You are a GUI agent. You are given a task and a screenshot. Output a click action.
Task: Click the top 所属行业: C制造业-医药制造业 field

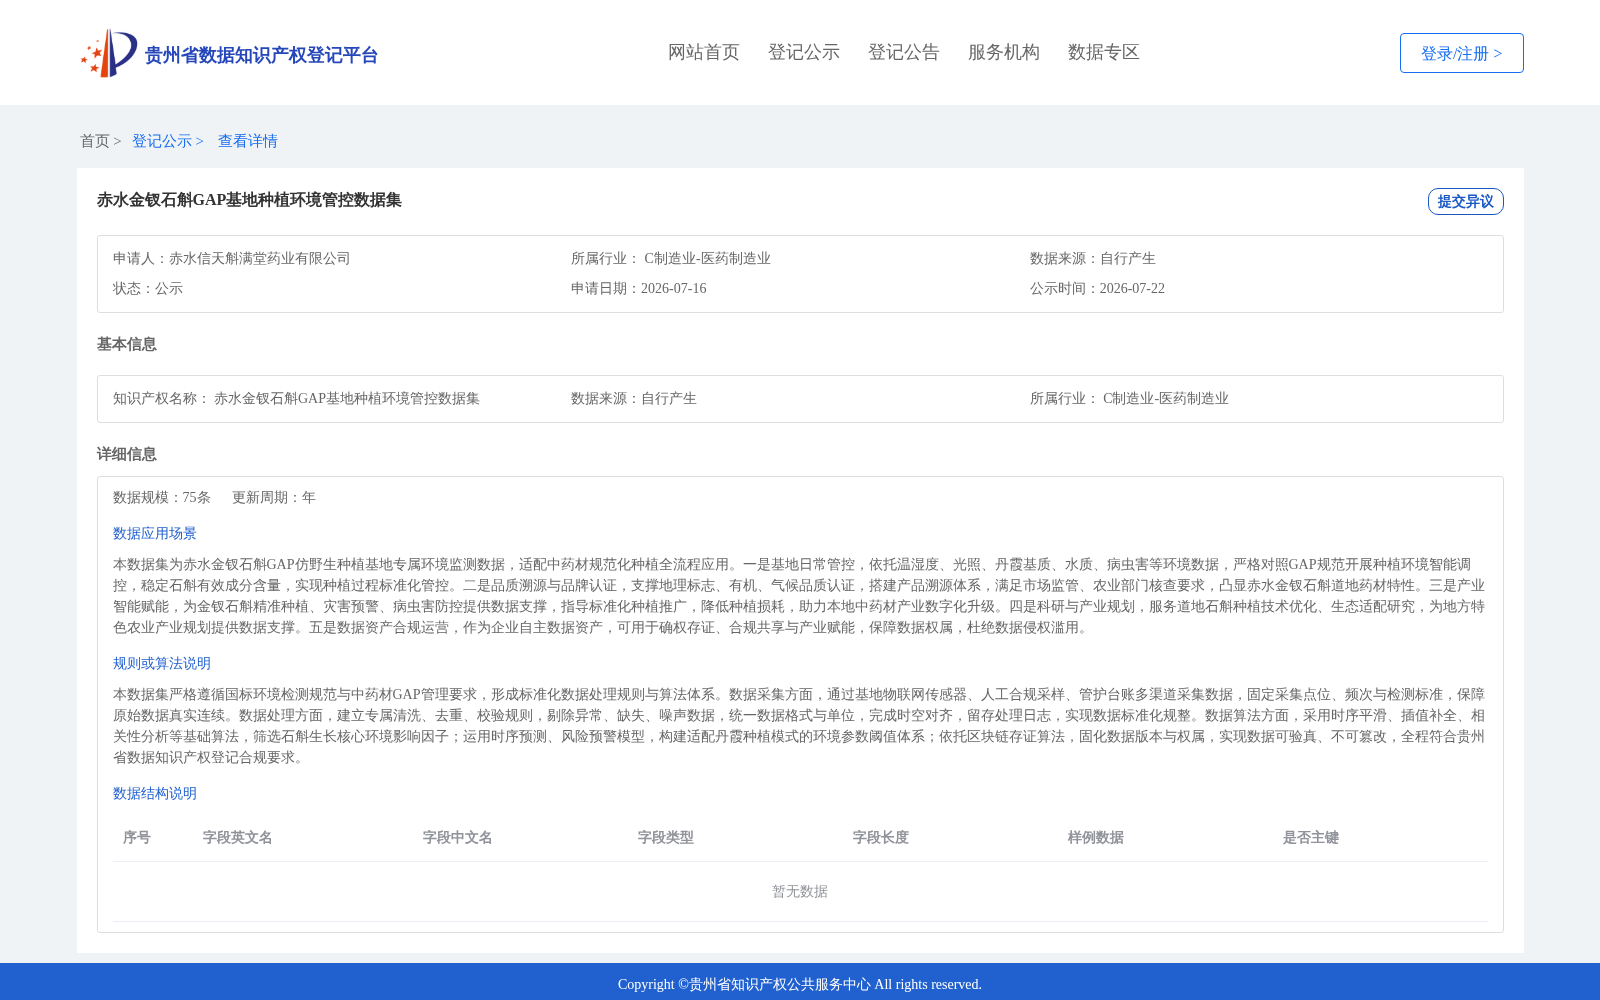[x=671, y=258]
